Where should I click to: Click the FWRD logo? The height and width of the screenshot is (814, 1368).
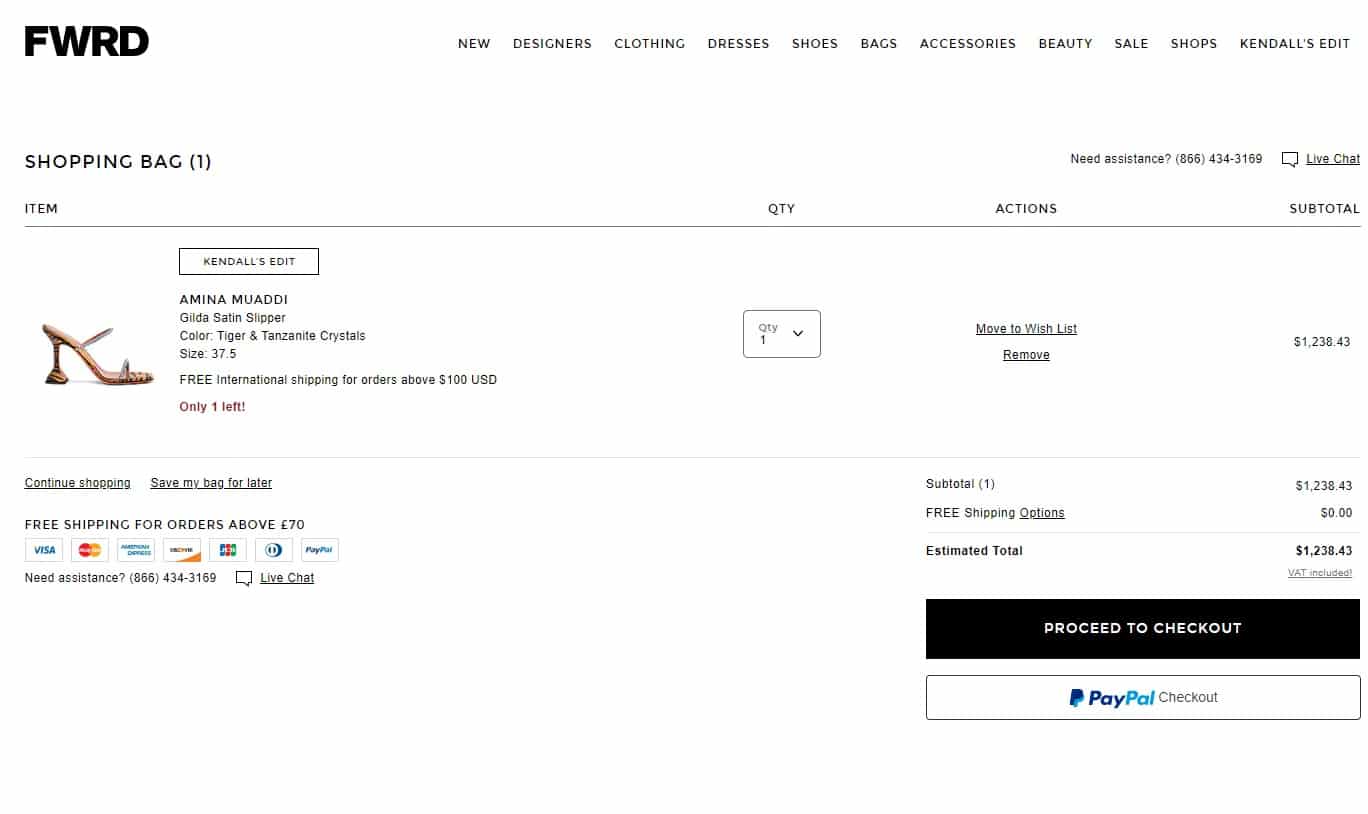86,41
